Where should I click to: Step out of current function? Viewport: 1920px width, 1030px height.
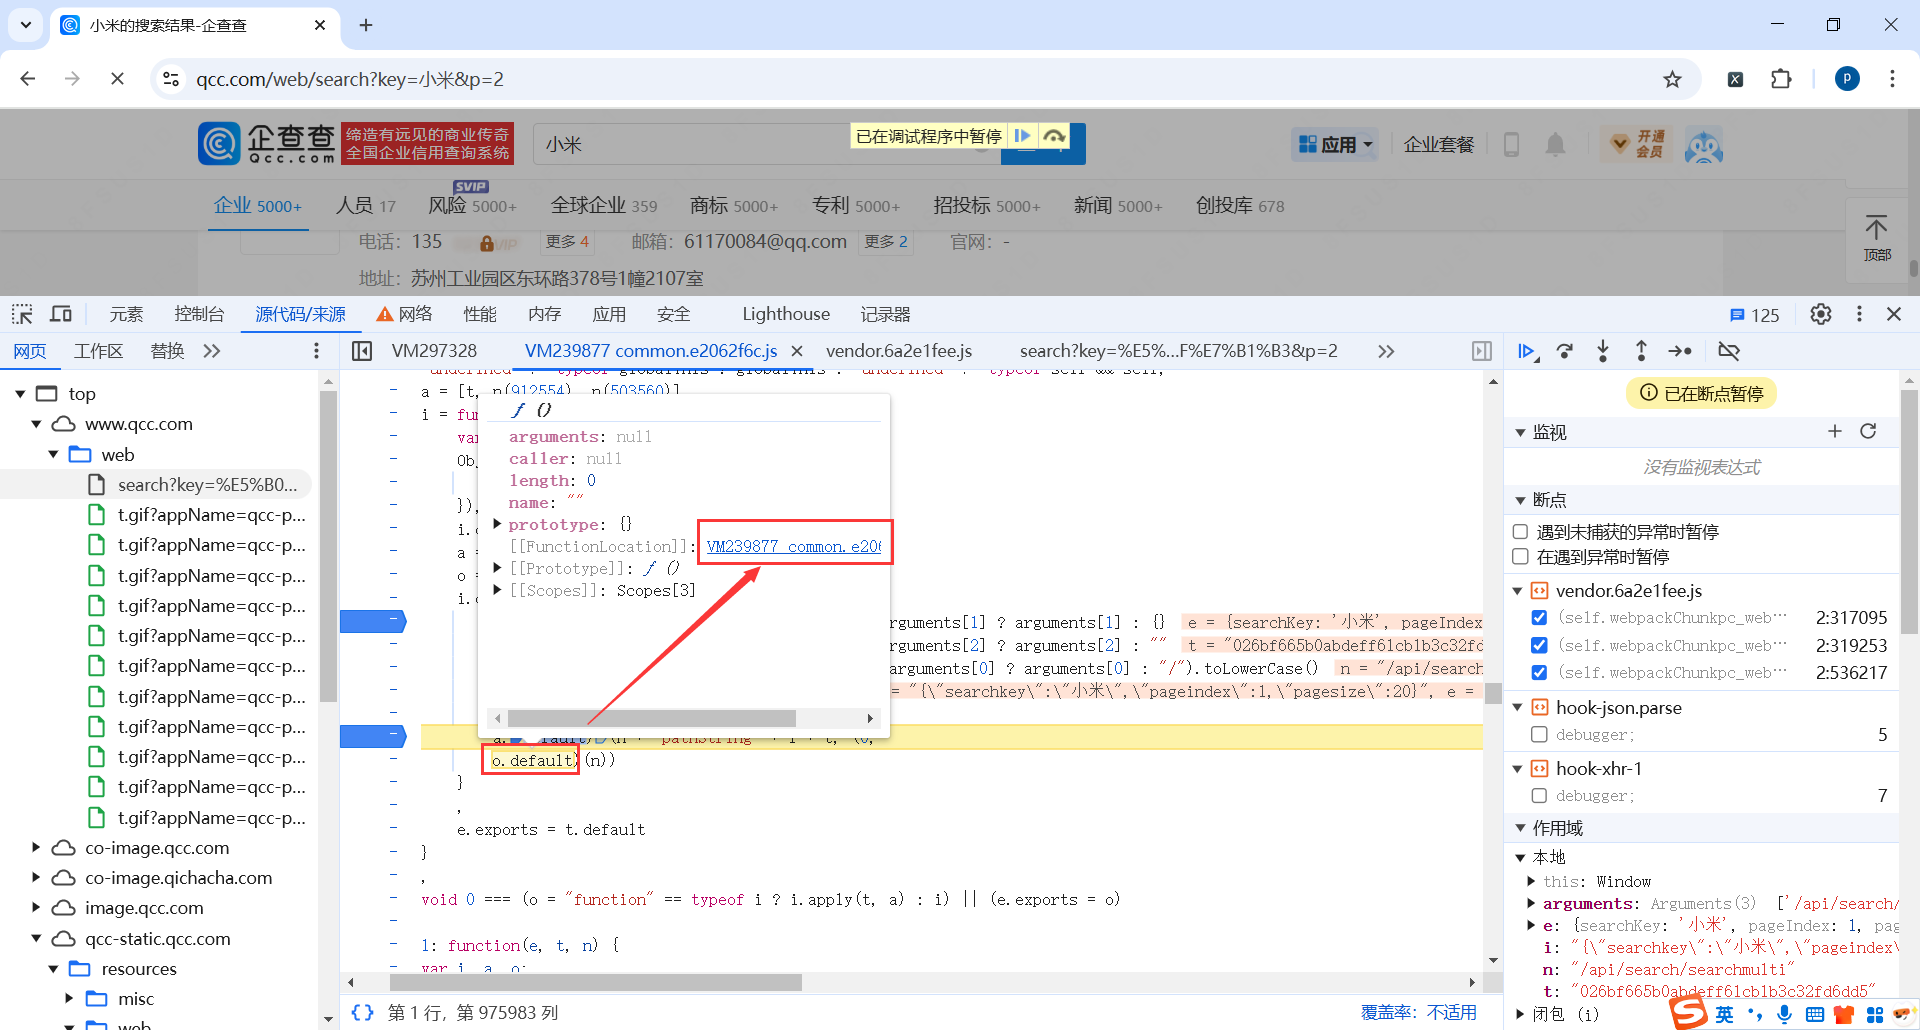(1641, 351)
